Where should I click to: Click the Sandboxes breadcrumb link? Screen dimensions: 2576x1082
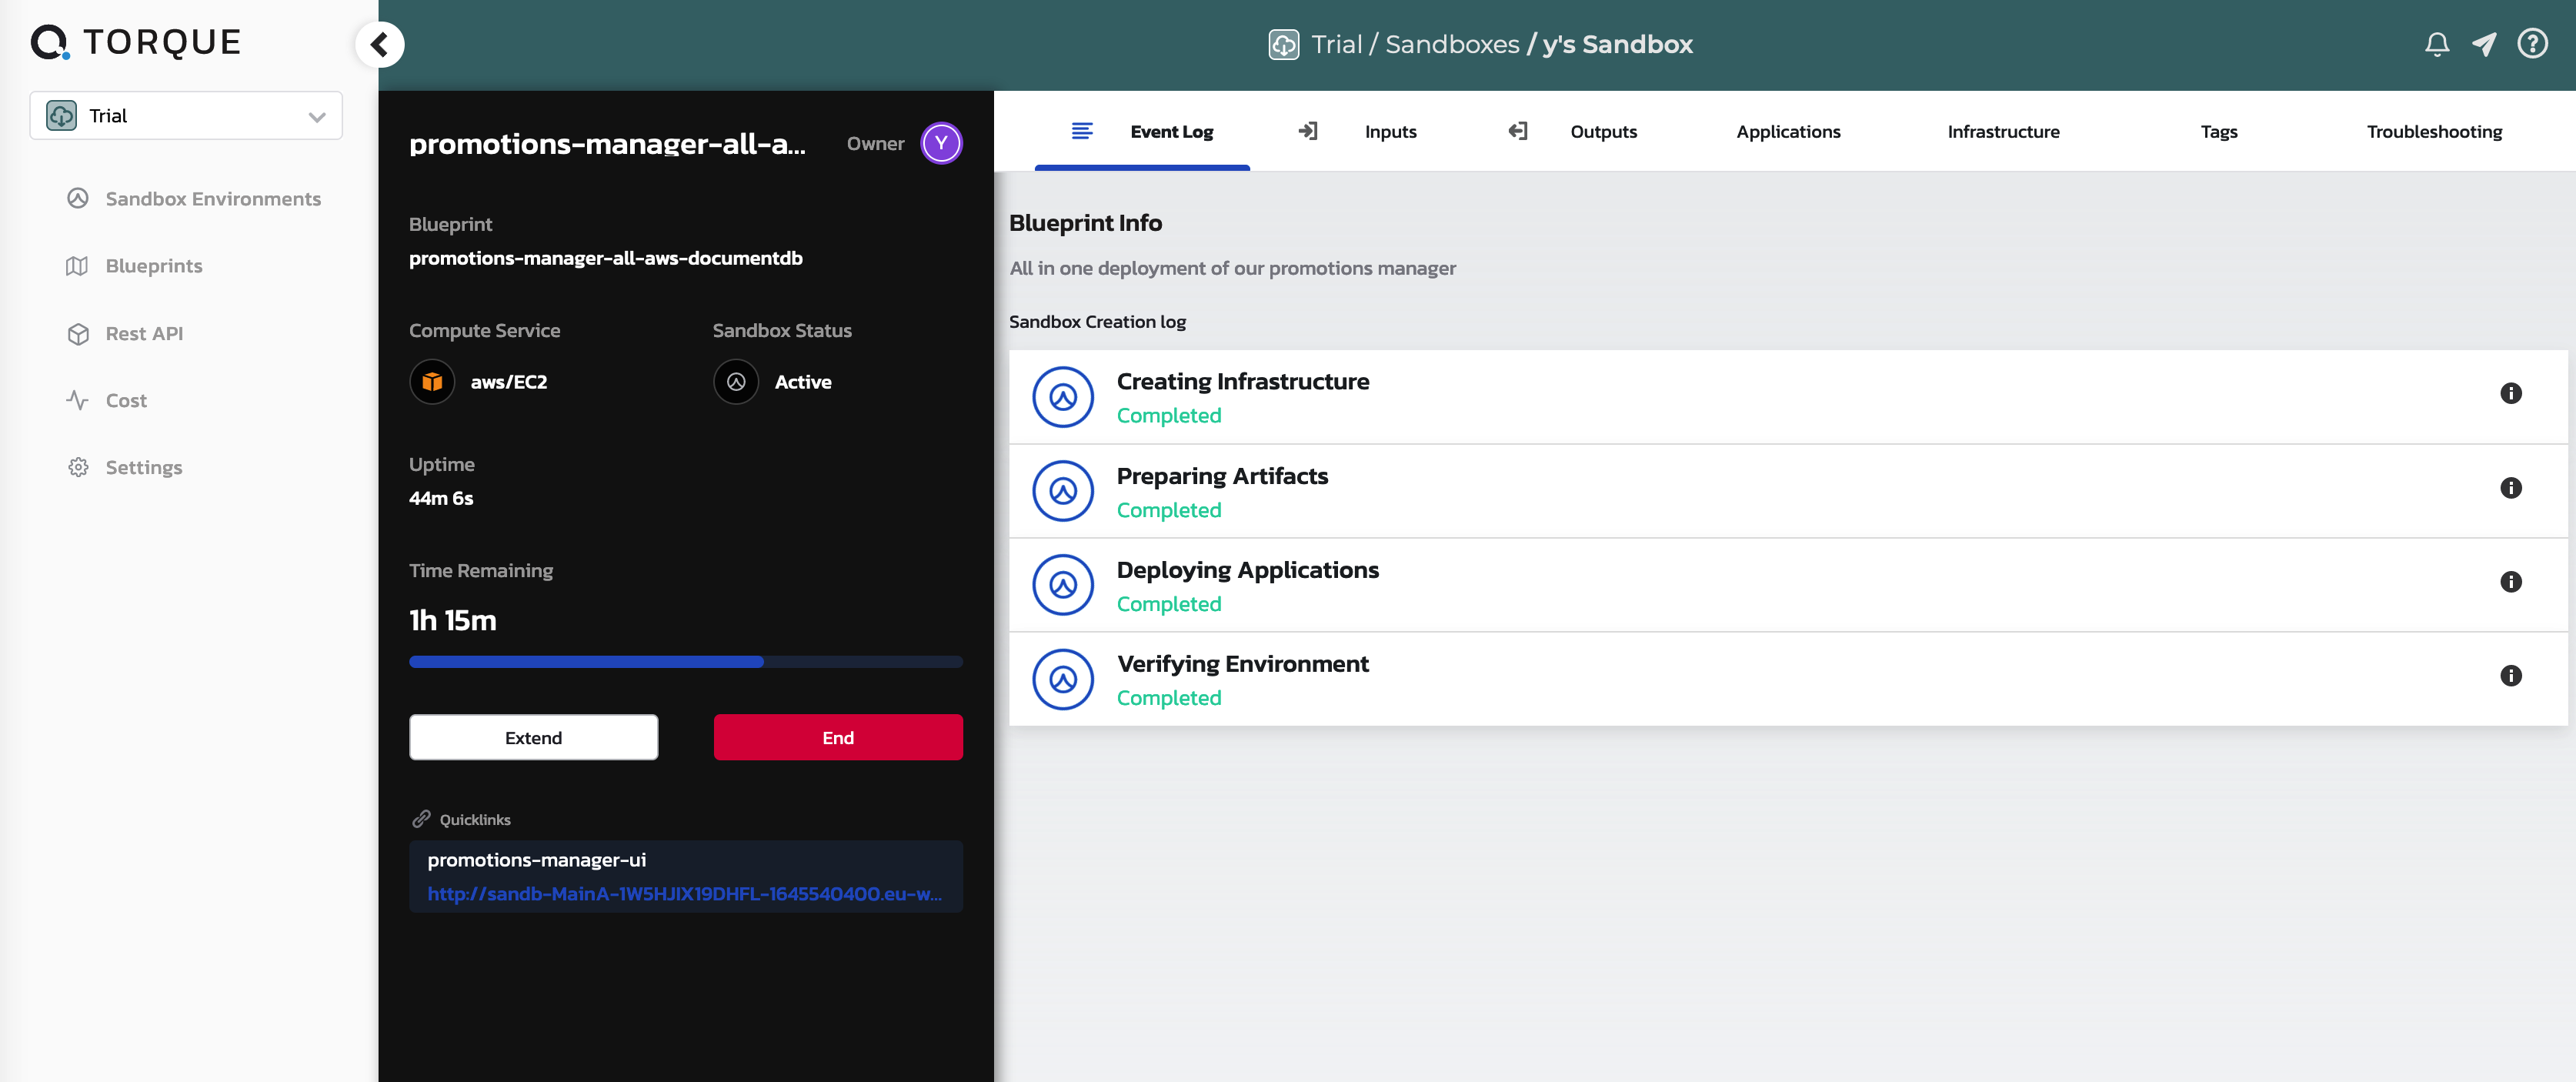(1452, 44)
